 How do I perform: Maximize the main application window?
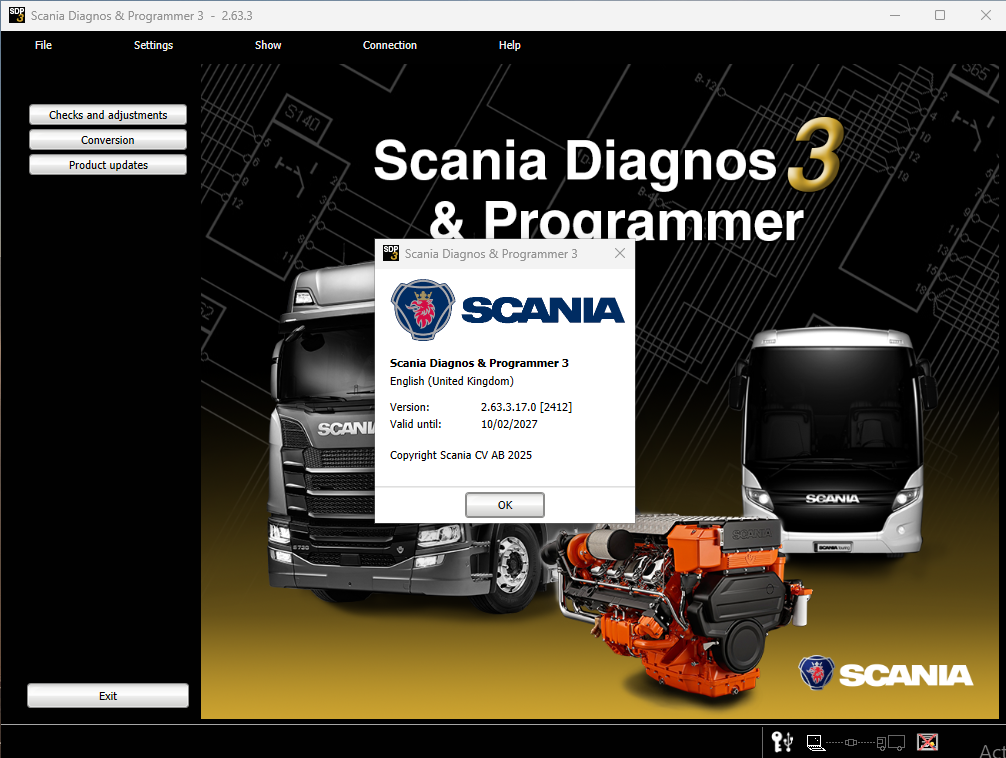click(x=940, y=15)
